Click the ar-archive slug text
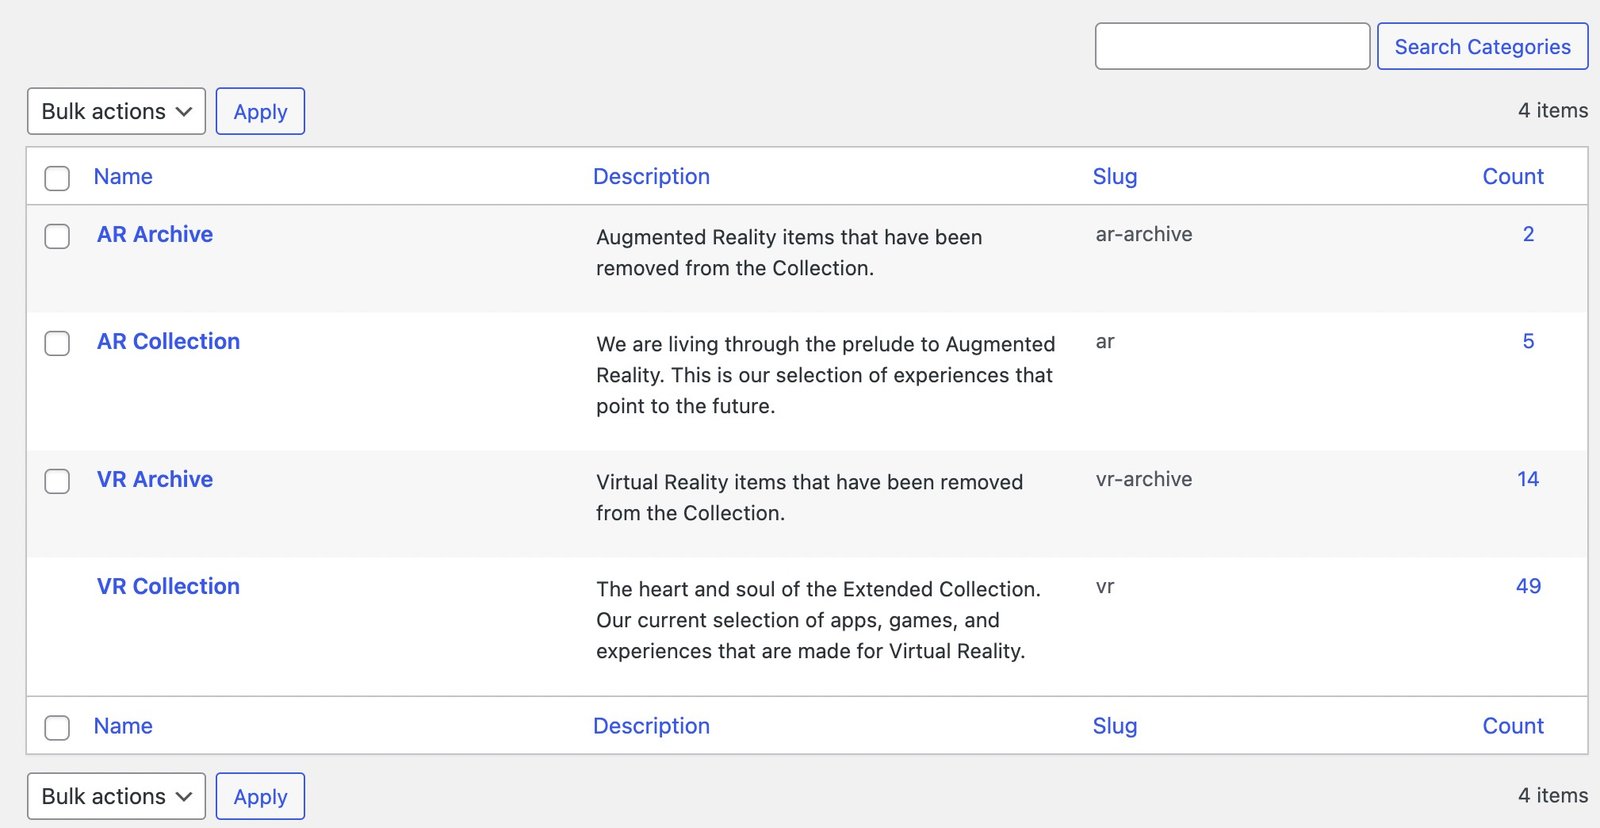The image size is (1600, 828). tap(1144, 234)
